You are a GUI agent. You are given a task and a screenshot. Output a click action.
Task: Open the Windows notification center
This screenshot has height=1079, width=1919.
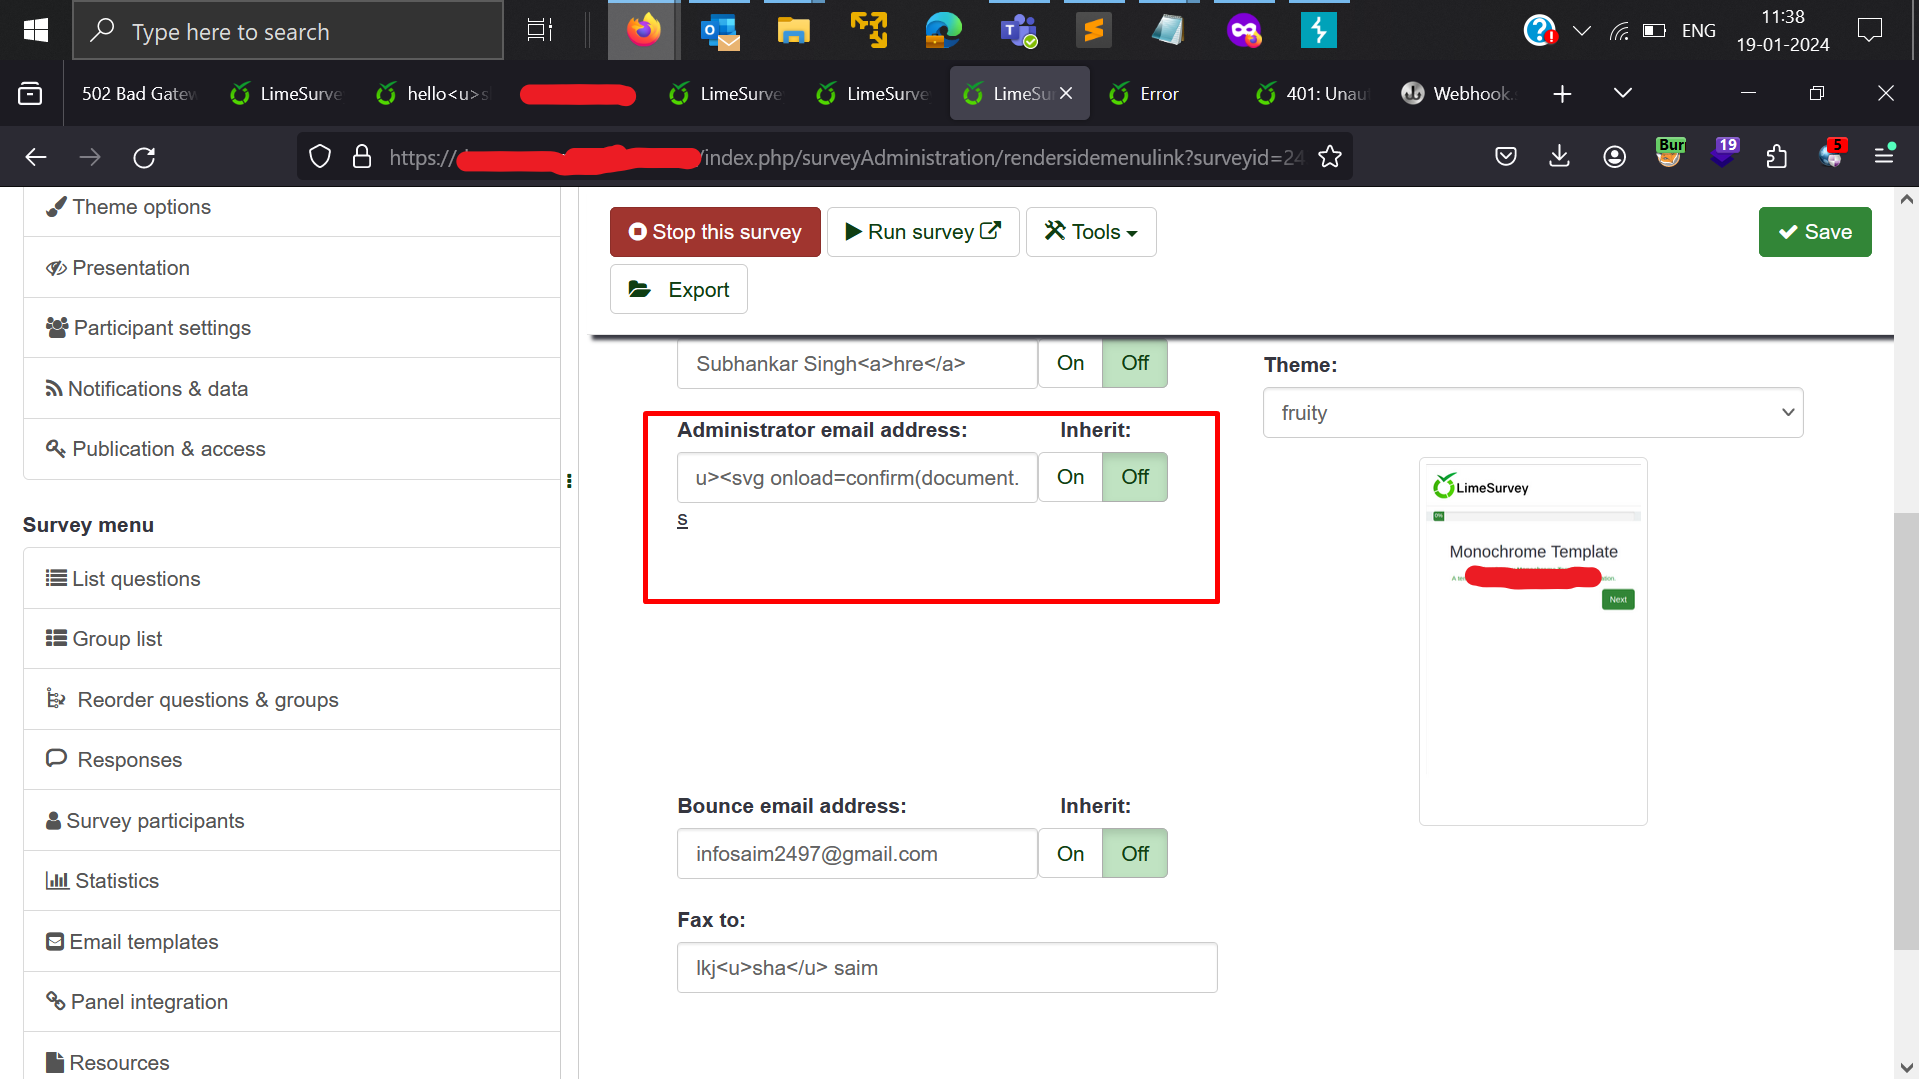coord(1869,31)
